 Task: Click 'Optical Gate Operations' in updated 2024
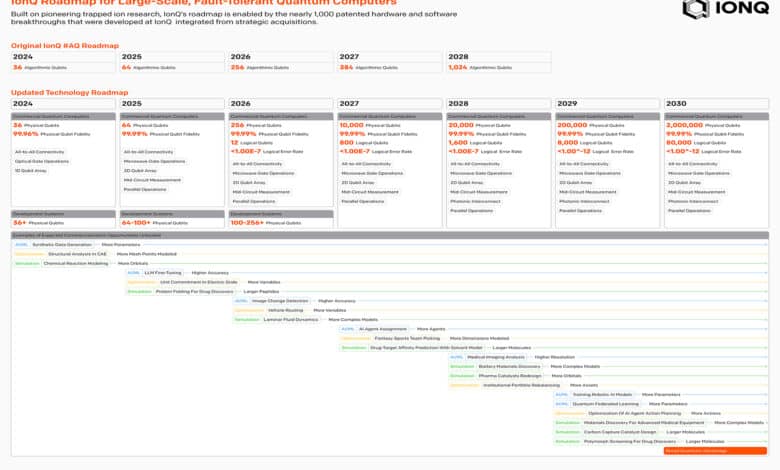pos(42,162)
